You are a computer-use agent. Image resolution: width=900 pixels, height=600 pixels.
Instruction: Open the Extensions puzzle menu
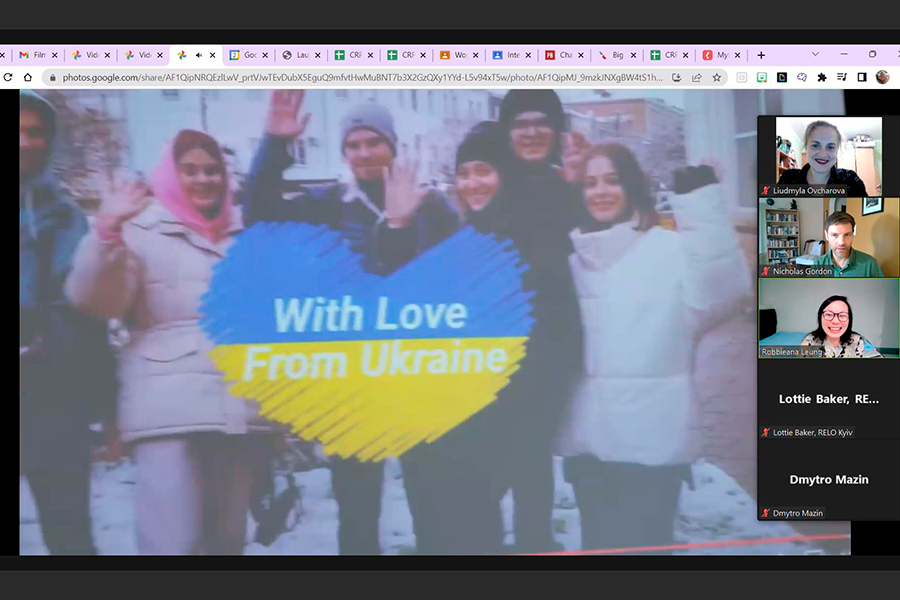822,78
